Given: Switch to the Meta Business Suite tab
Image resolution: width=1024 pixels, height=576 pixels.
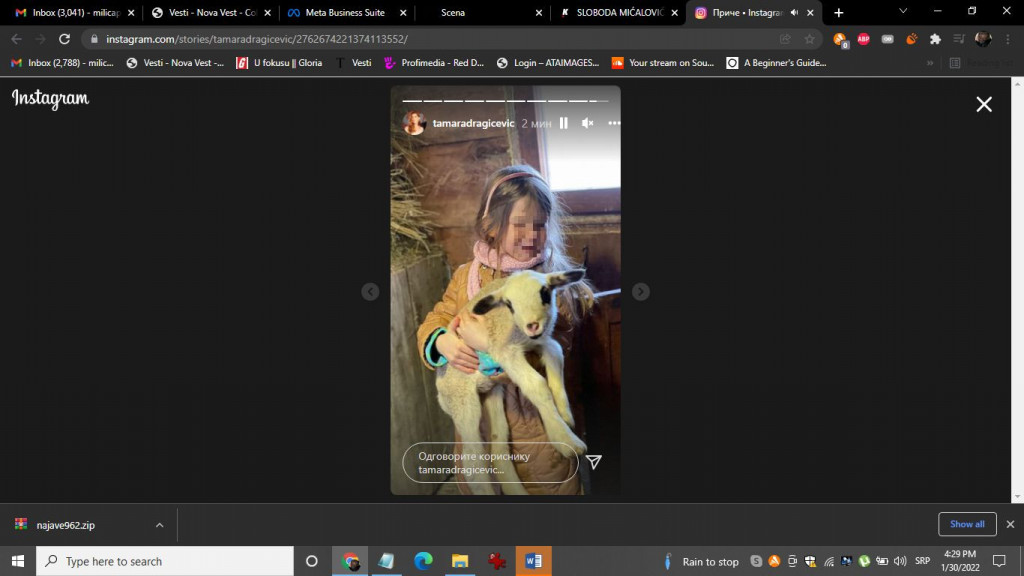Looking at the screenshot, I should [345, 13].
